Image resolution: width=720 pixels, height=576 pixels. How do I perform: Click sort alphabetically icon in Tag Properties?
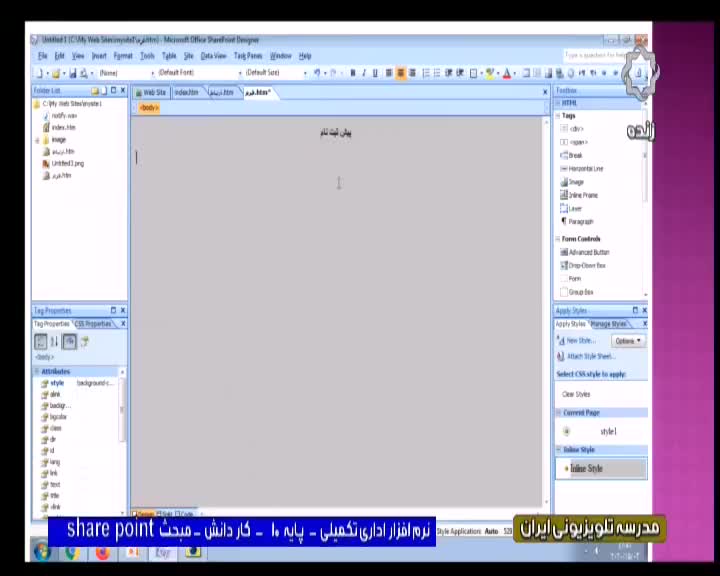coord(55,342)
